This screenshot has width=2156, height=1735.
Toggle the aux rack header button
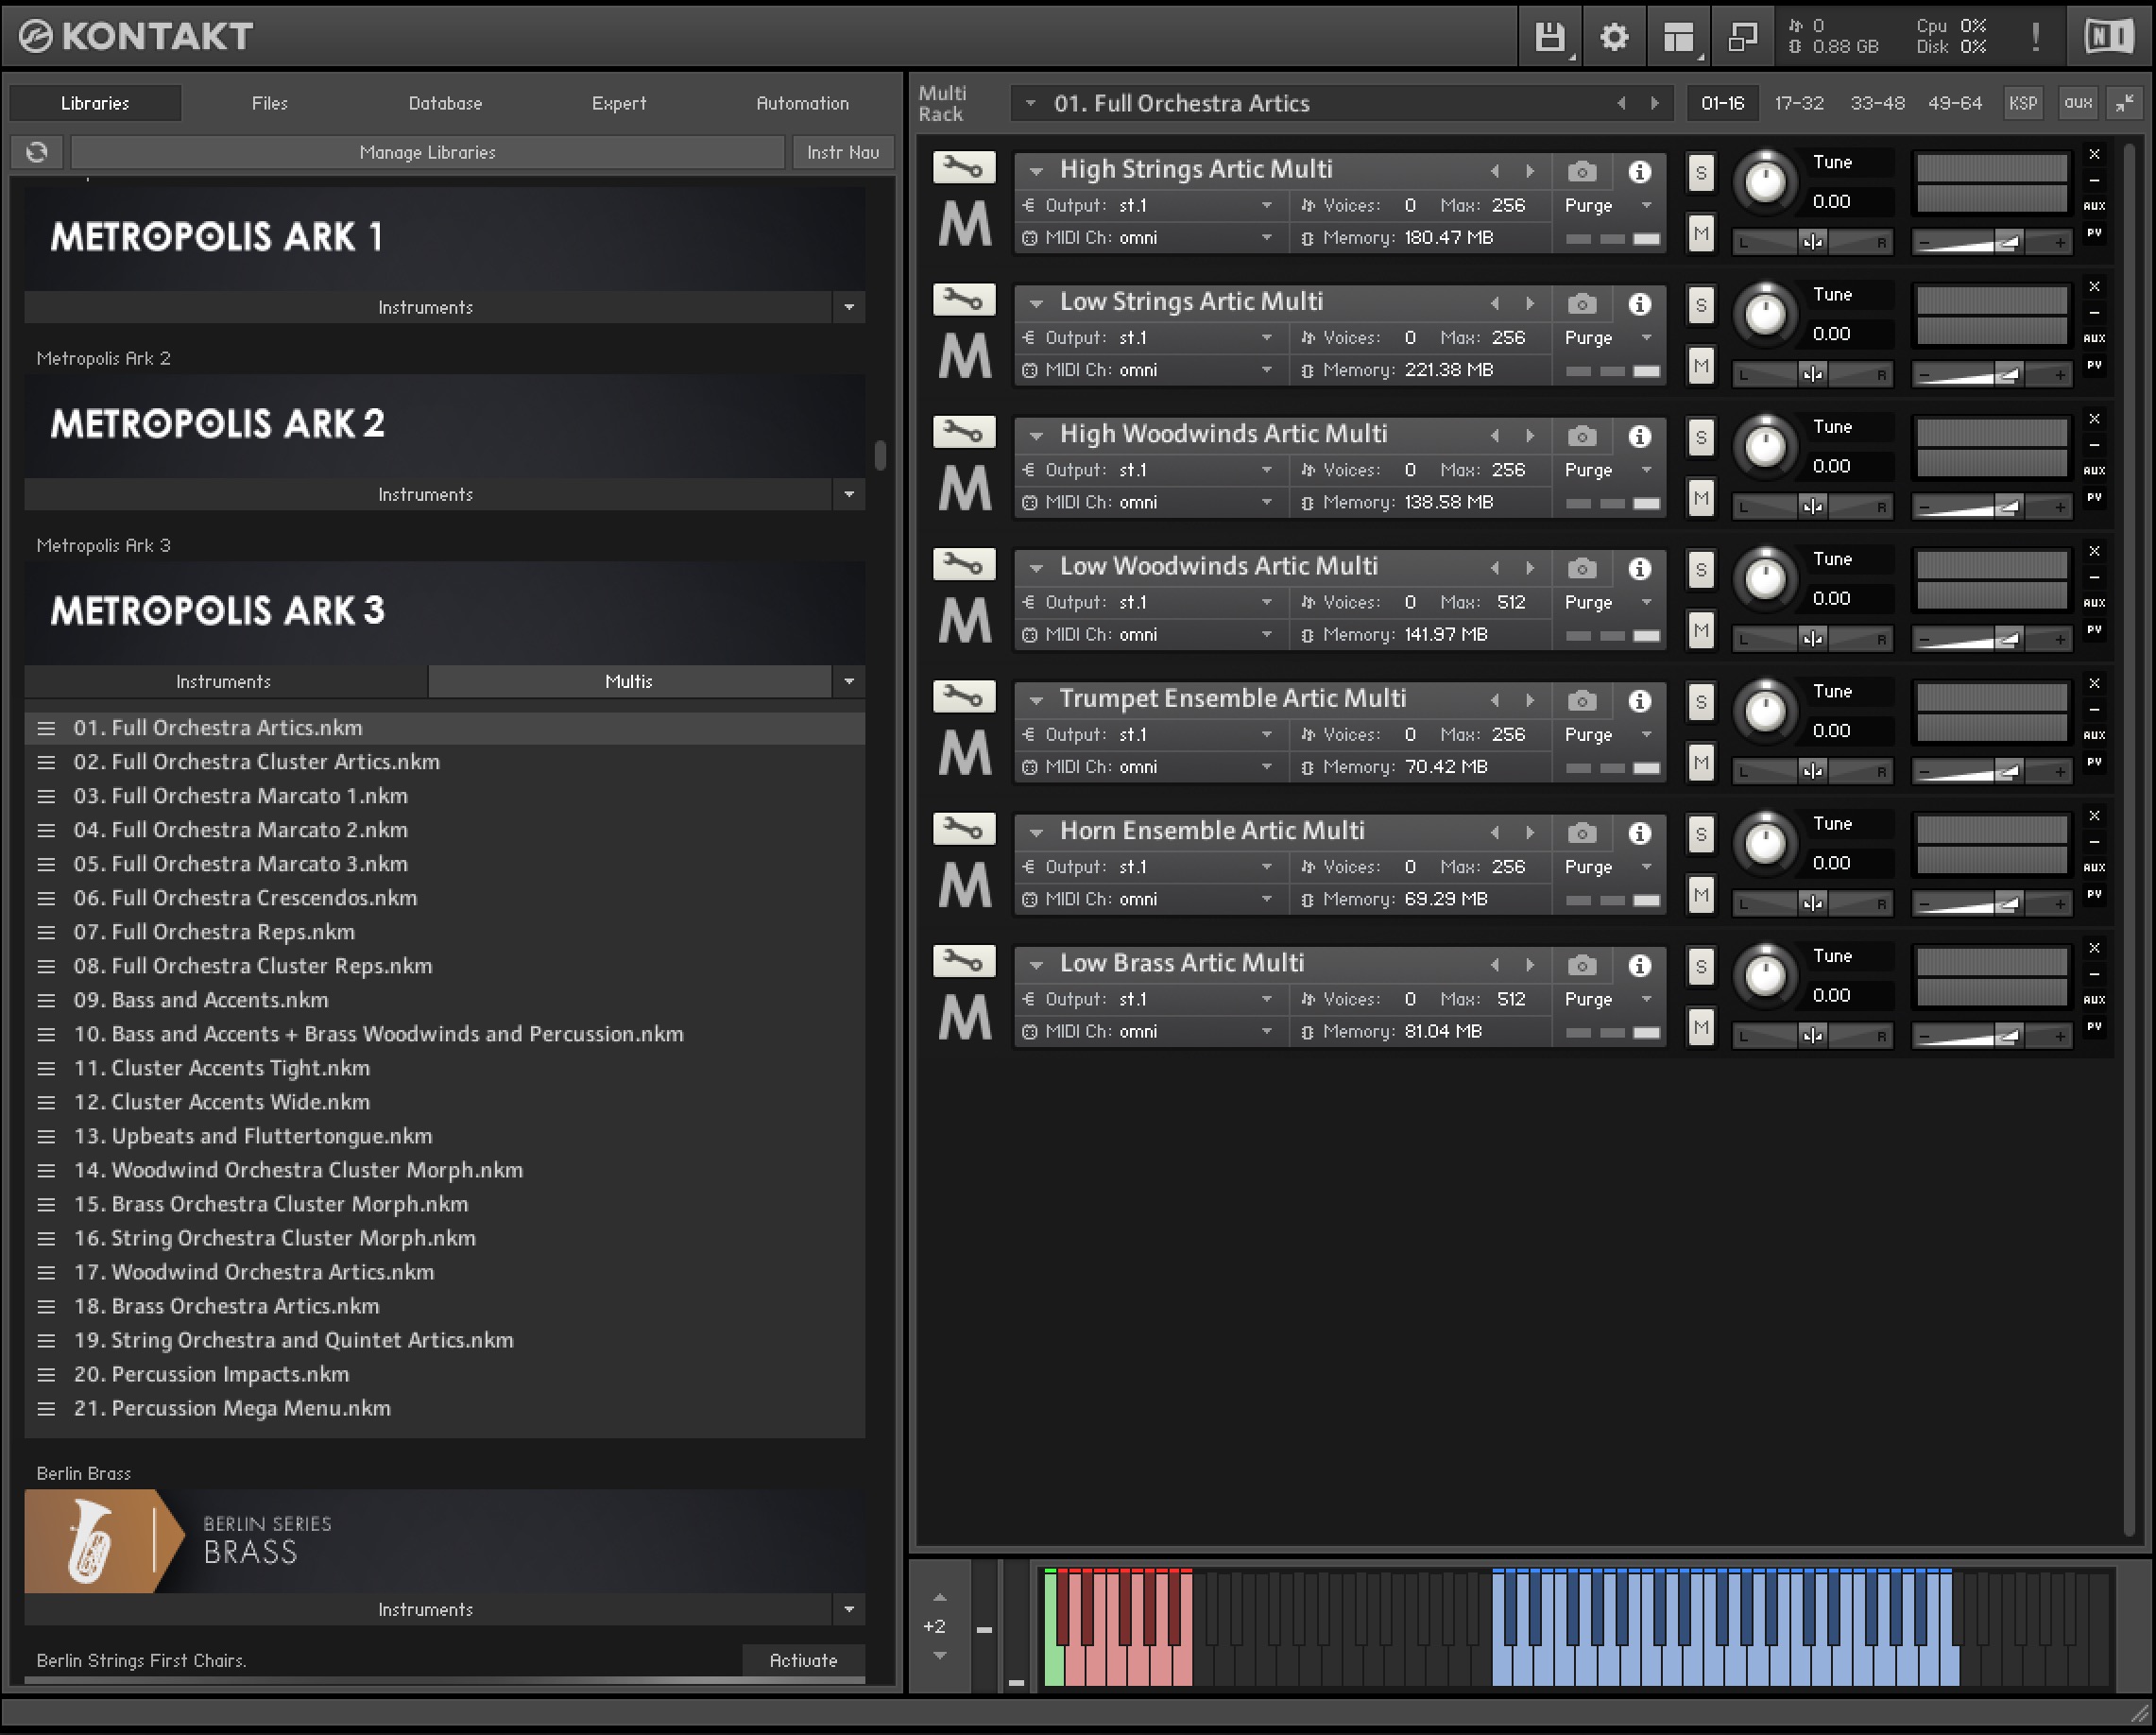point(2078,102)
